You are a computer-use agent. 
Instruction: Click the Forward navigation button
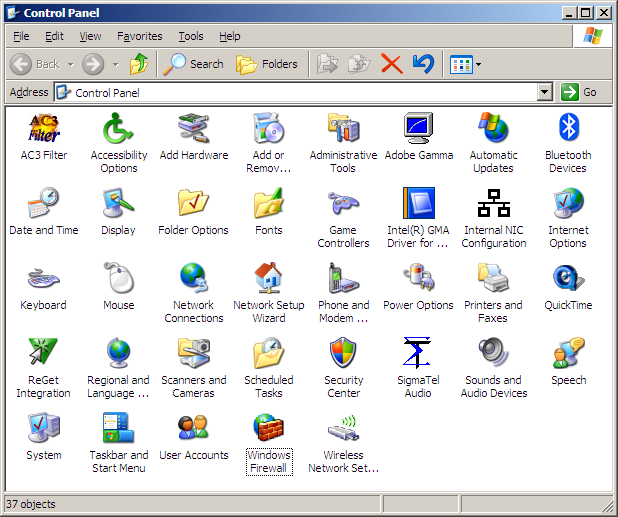click(93, 64)
